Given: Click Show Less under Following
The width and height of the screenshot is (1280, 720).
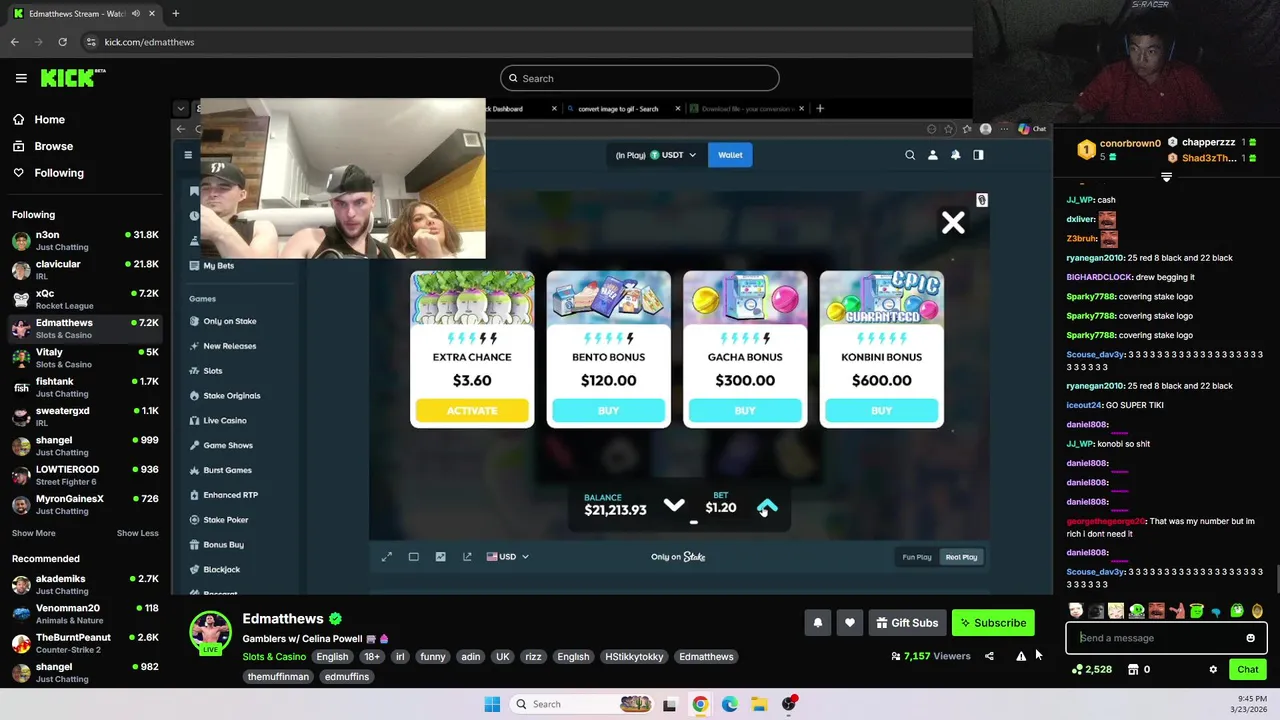Looking at the screenshot, I should click(137, 533).
